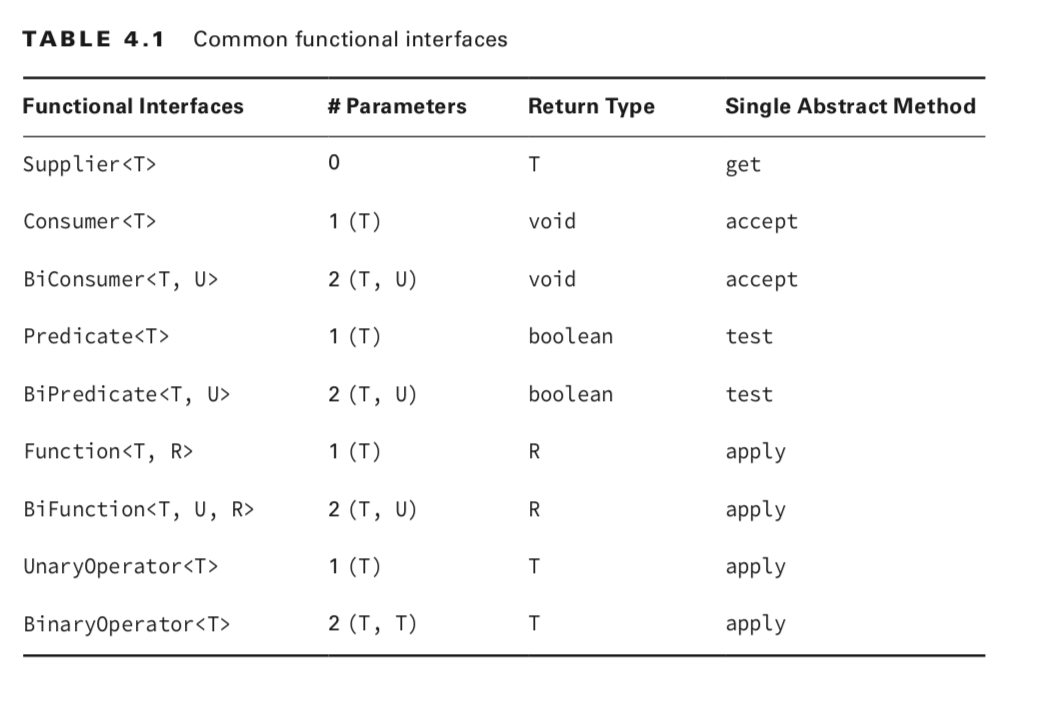This screenshot has height=710, width=1038.
Task: Click the Consumer<T> table cell
Action: pyautogui.click(x=89, y=222)
